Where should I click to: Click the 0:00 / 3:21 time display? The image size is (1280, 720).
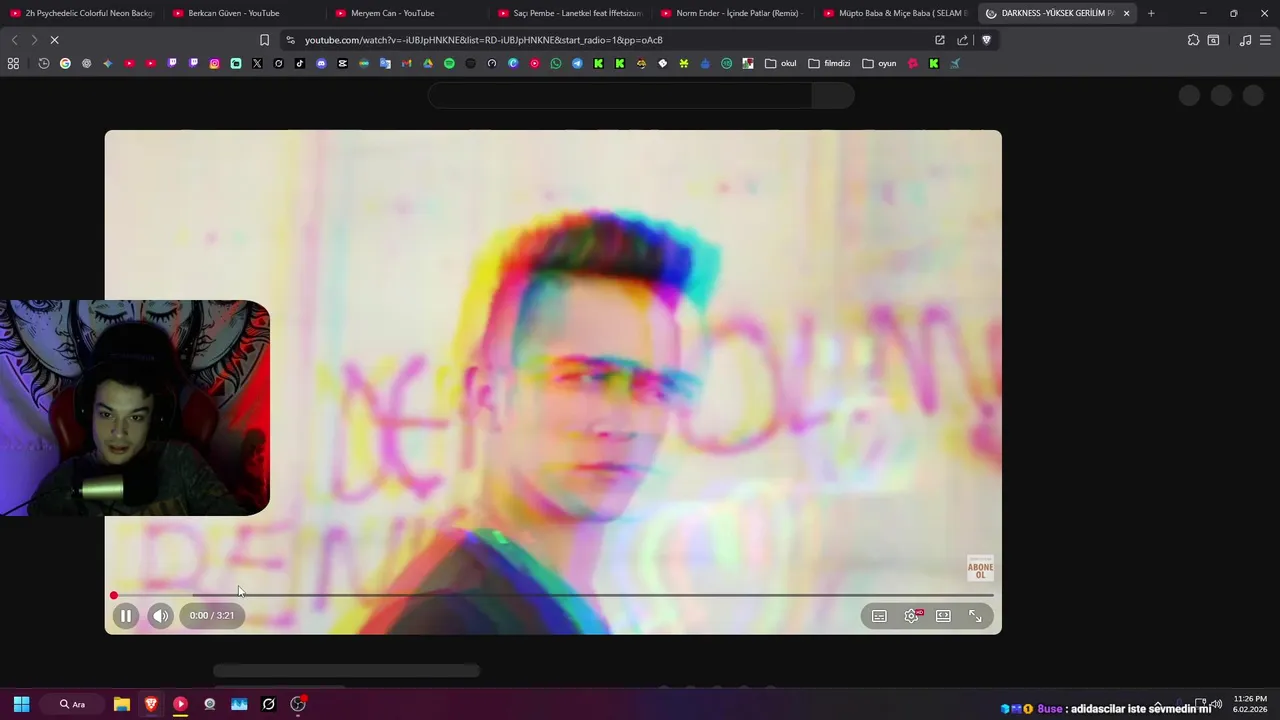[x=212, y=616]
